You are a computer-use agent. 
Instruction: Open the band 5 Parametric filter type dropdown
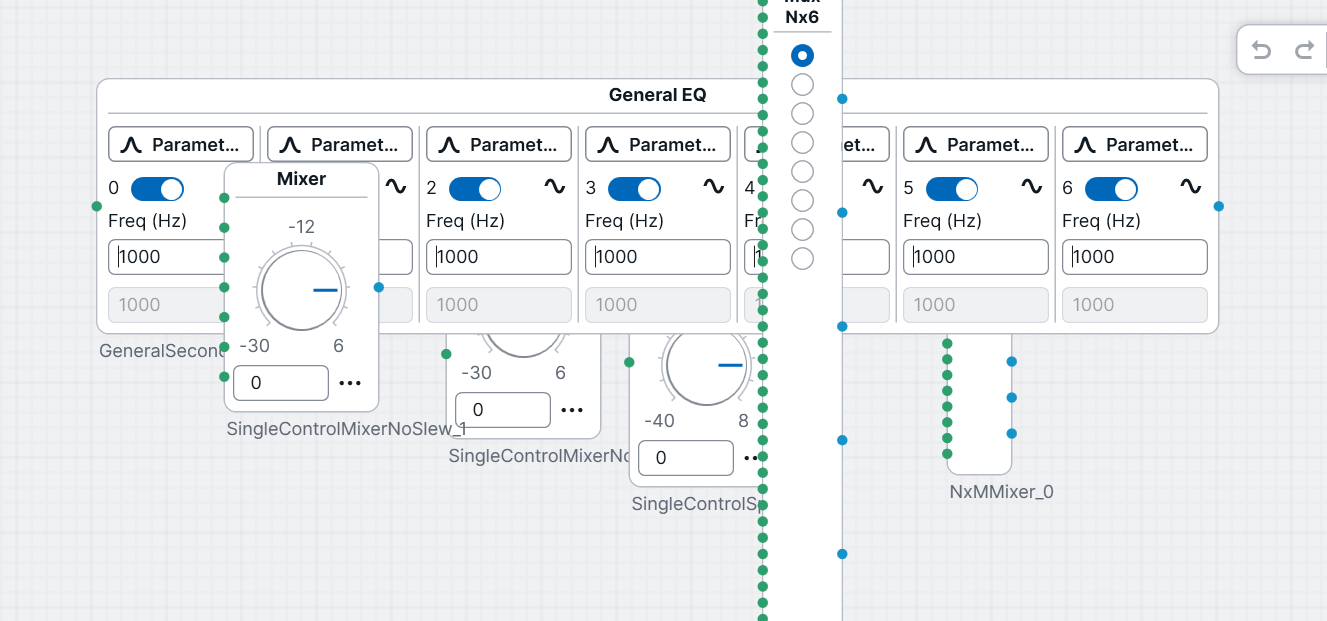pos(976,144)
